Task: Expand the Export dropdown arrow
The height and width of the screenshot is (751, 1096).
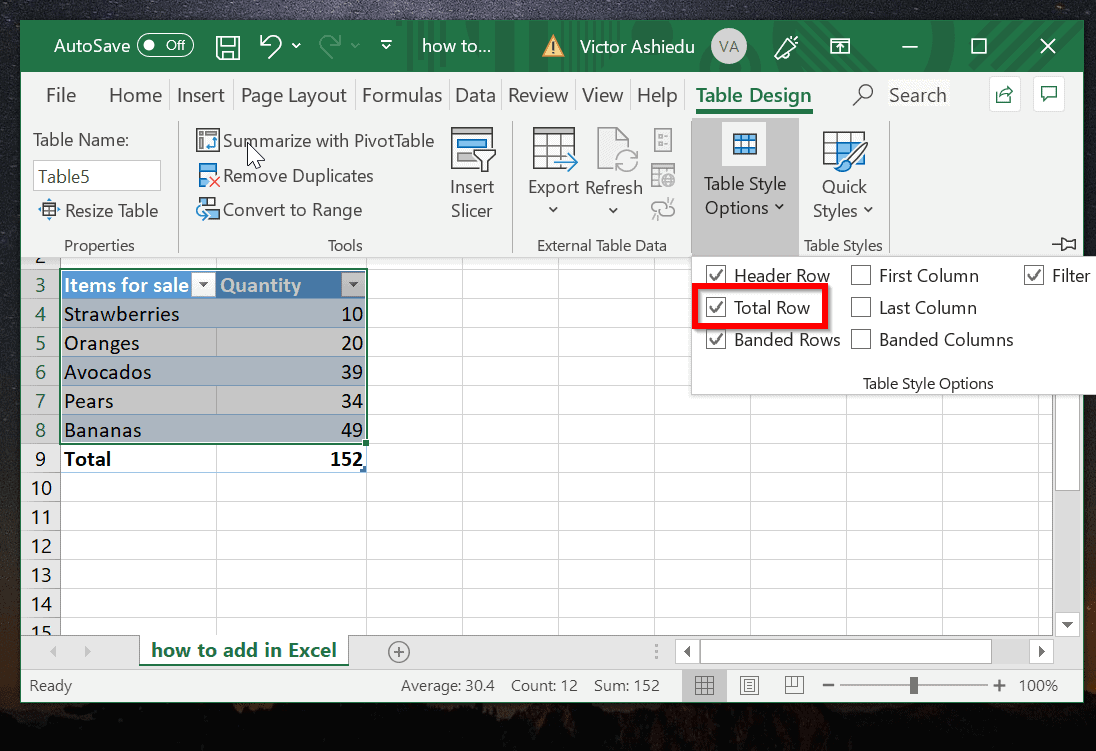Action: click(x=554, y=210)
